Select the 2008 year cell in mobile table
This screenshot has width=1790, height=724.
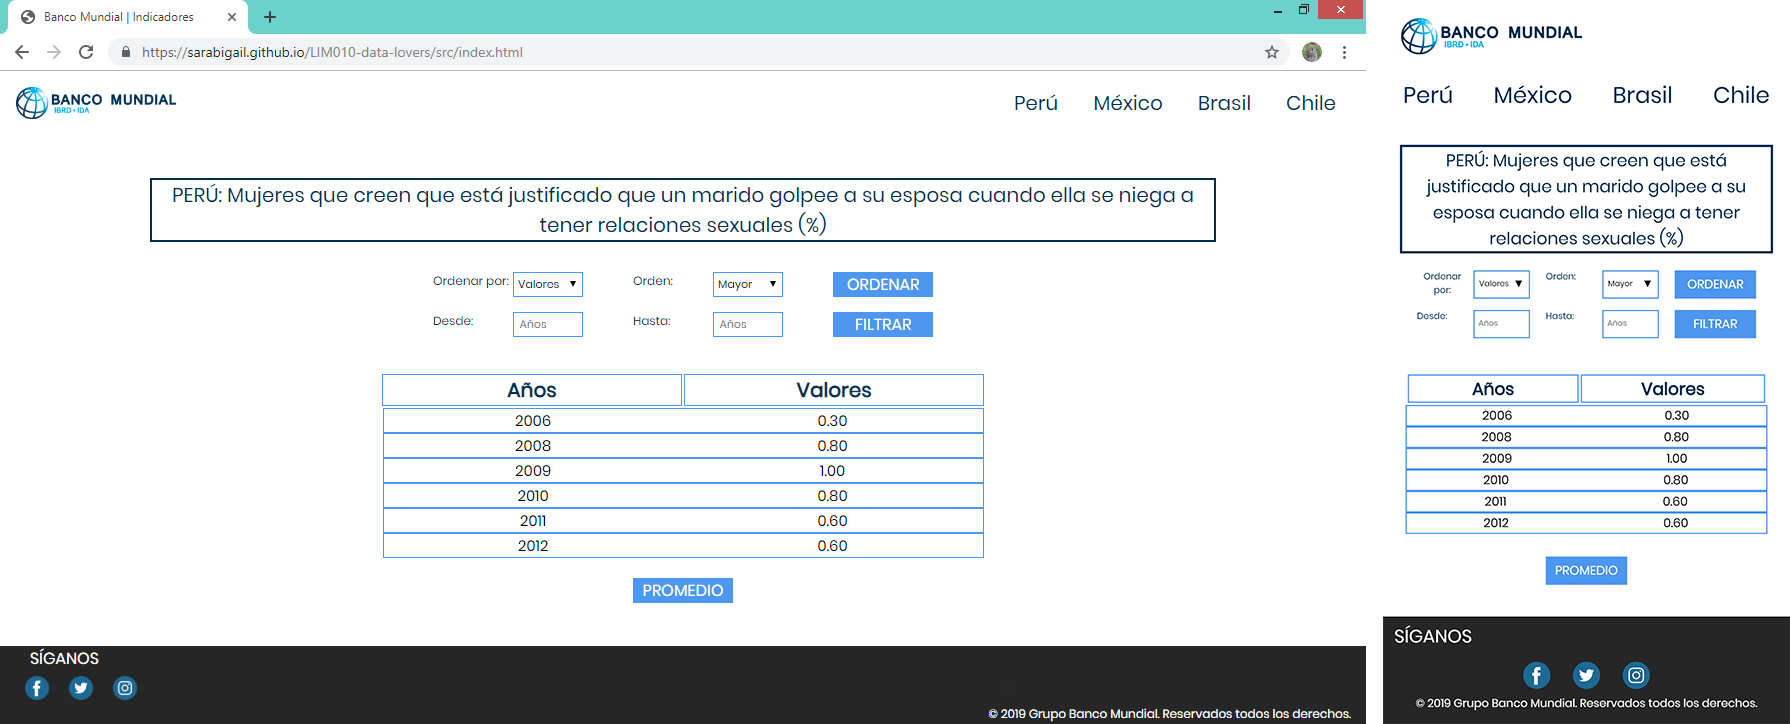pyautogui.click(x=1496, y=437)
